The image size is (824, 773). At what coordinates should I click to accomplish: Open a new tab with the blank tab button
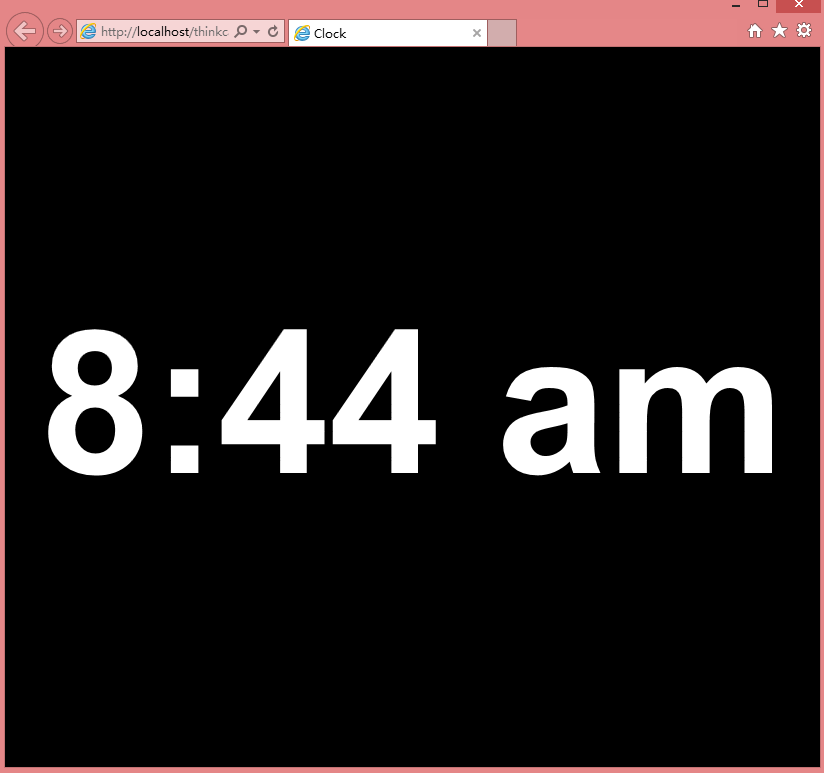502,33
